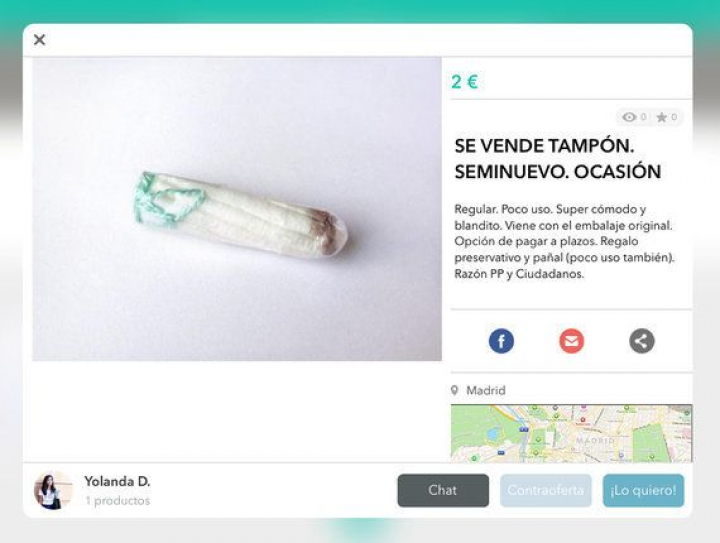Image resolution: width=720 pixels, height=543 pixels.
Task: Click the views eye icon
Action: [629, 118]
